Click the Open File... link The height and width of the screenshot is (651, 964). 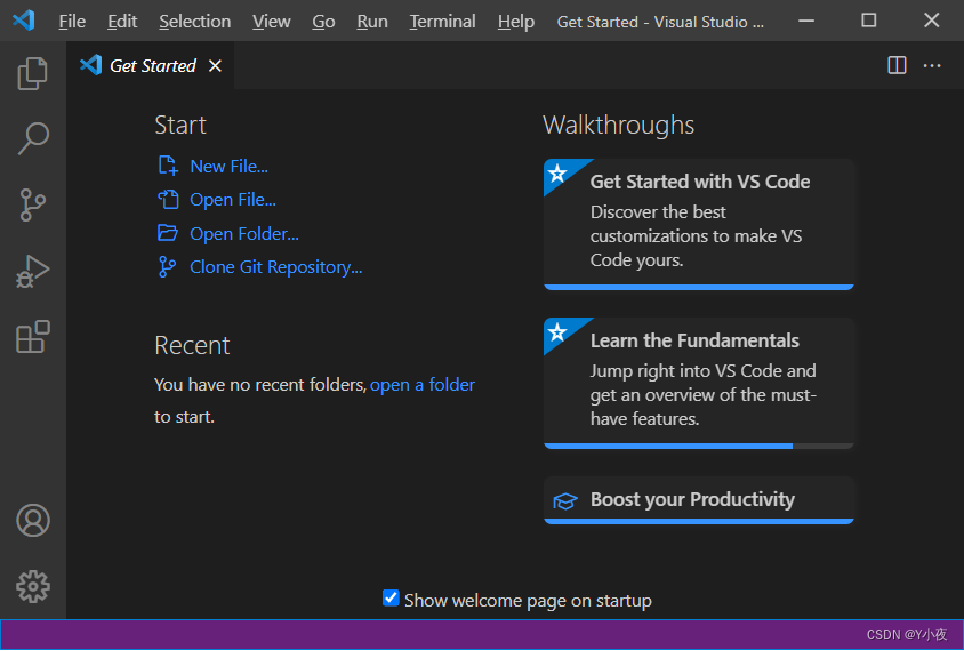pyautogui.click(x=233, y=200)
